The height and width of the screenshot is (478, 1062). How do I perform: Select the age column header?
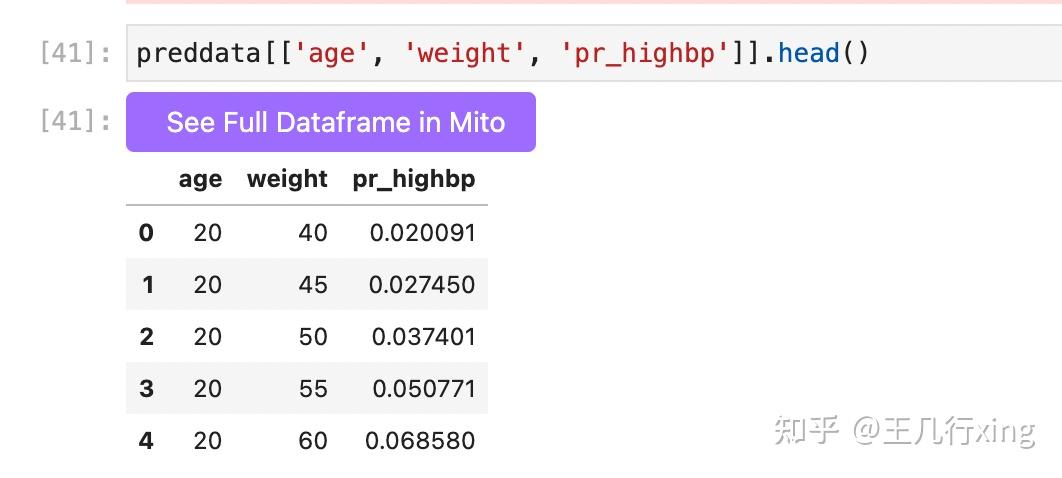tap(200, 179)
